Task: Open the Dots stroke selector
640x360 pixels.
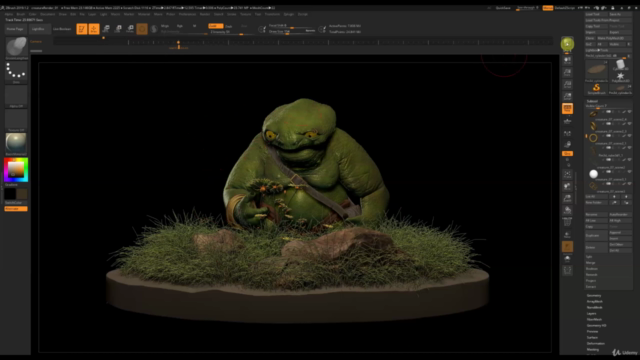Action: pos(16,72)
